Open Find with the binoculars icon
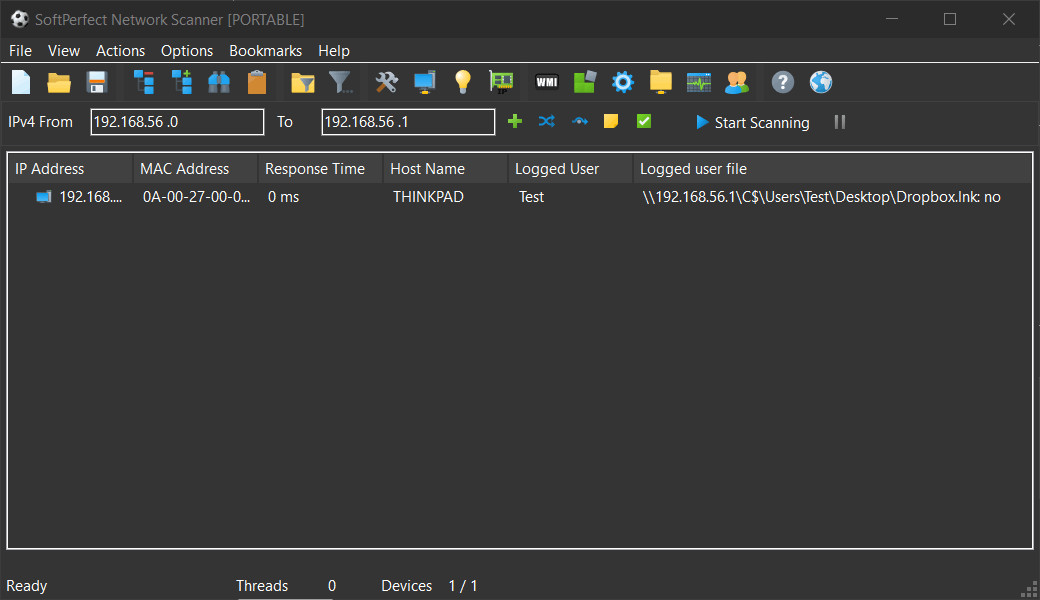The width and height of the screenshot is (1040, 600). [219, 82]
